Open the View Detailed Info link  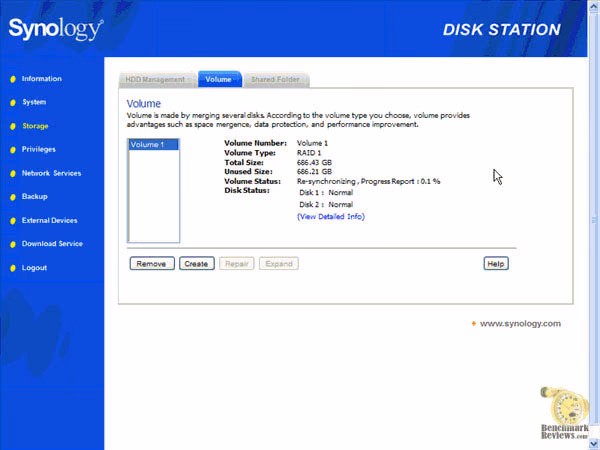pos(331,217)
